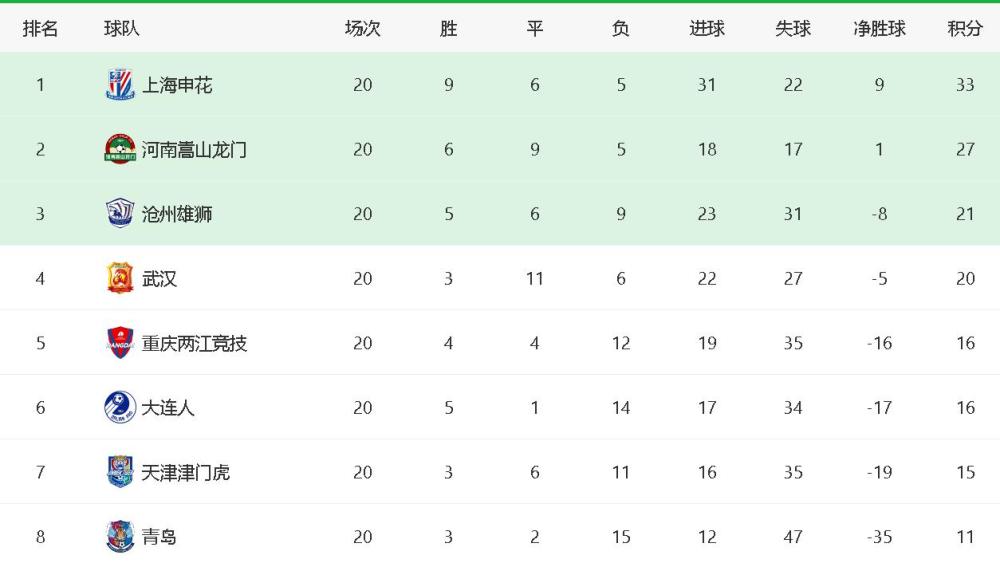Click the Tianjin Jinmen Tiger logo
The height and width of the screenshot is (563, 1000).
point(120,472)
